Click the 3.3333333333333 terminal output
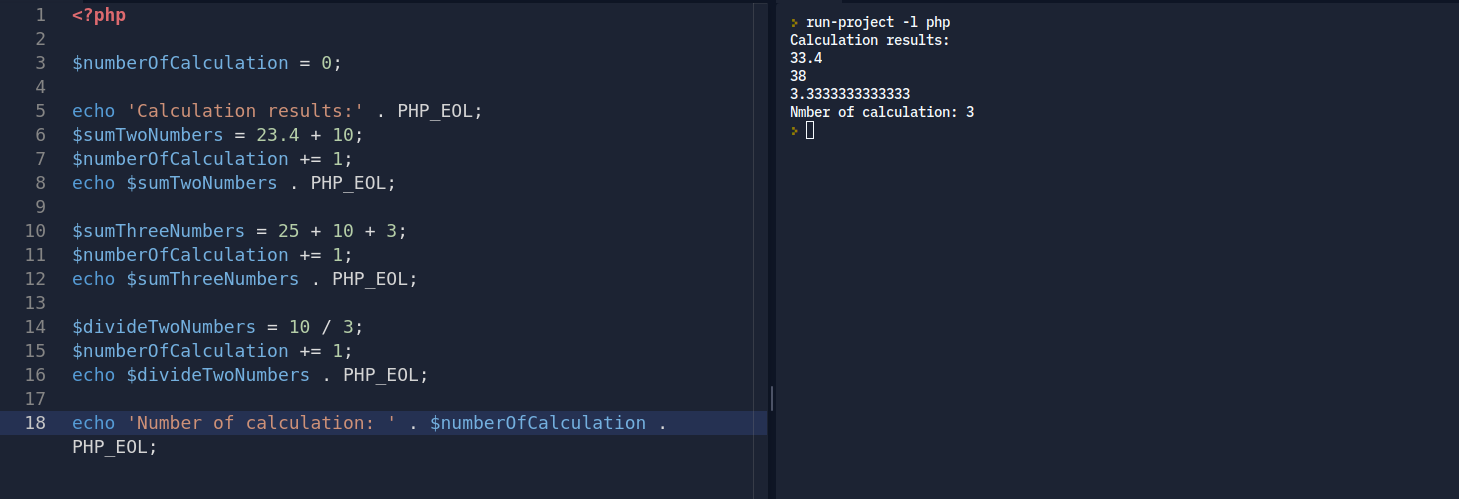Image resolution: width=1459 pixels, height=499 pixels. [x=849, y=94]
